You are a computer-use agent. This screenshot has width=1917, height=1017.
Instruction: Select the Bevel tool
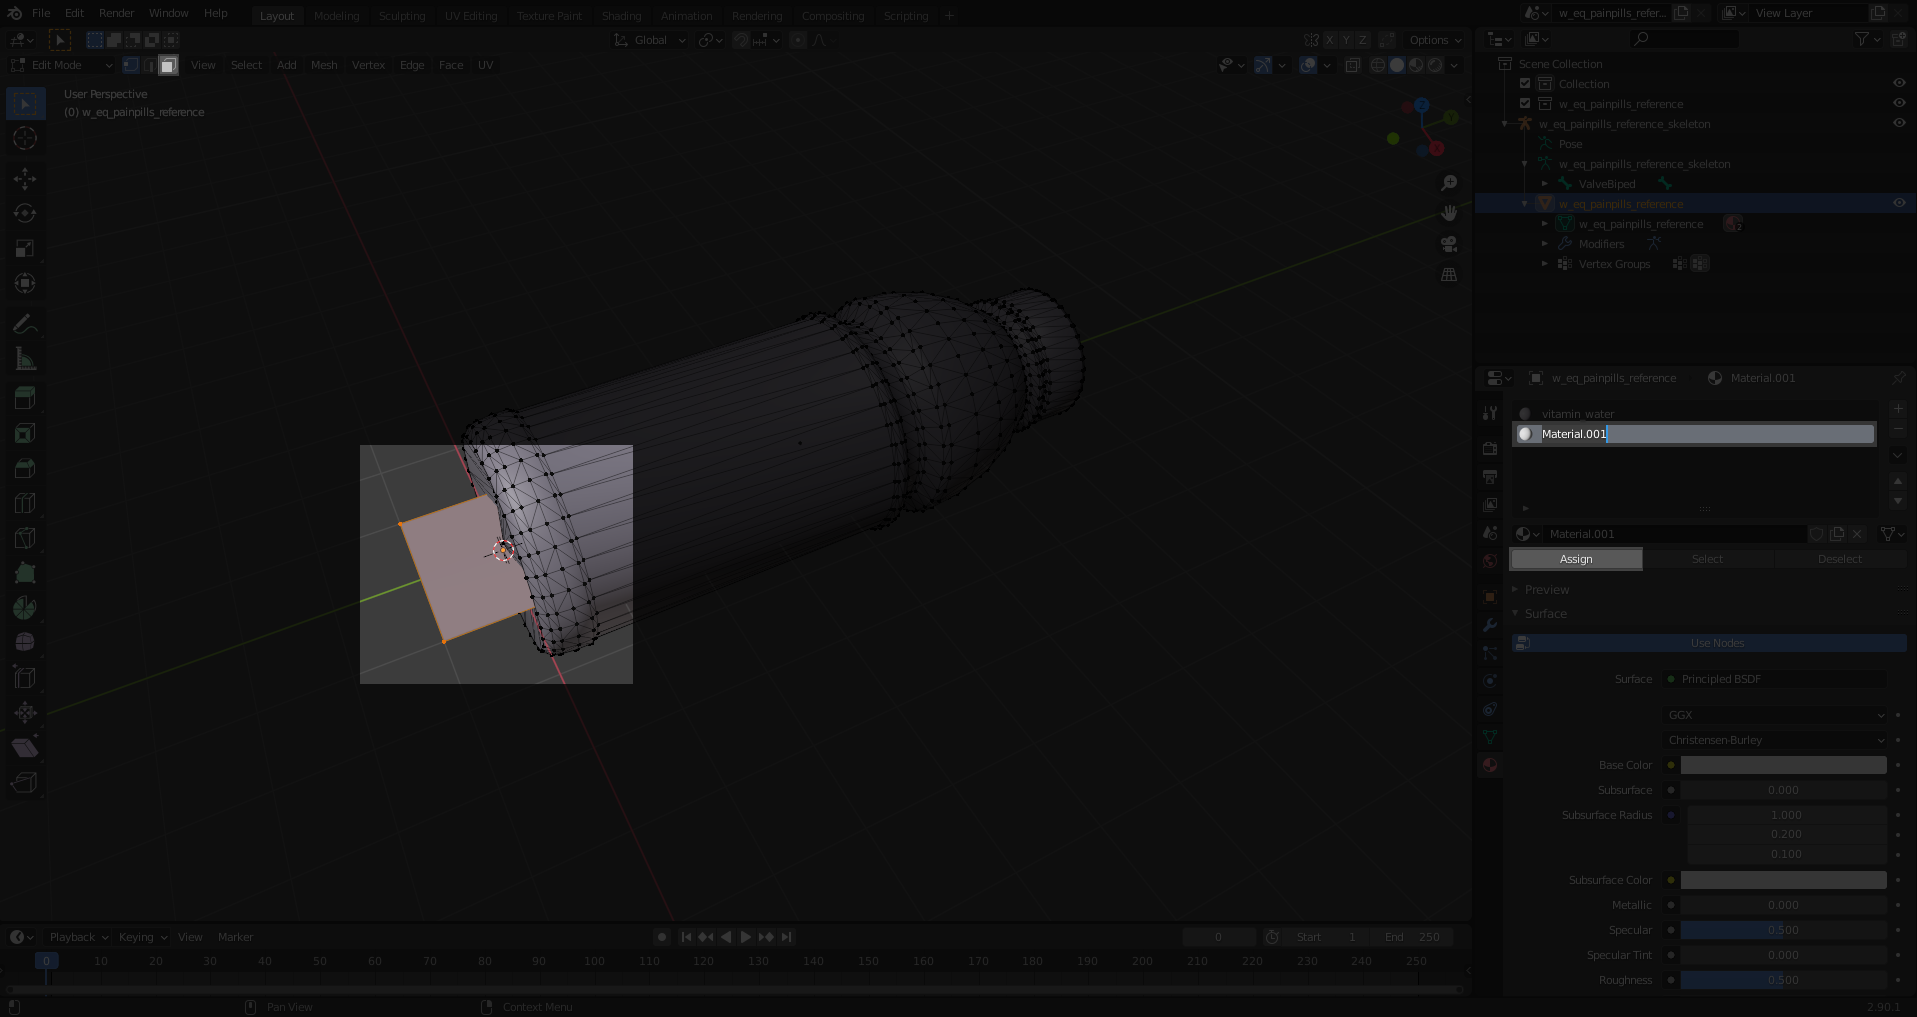click(x=25, y=468)
